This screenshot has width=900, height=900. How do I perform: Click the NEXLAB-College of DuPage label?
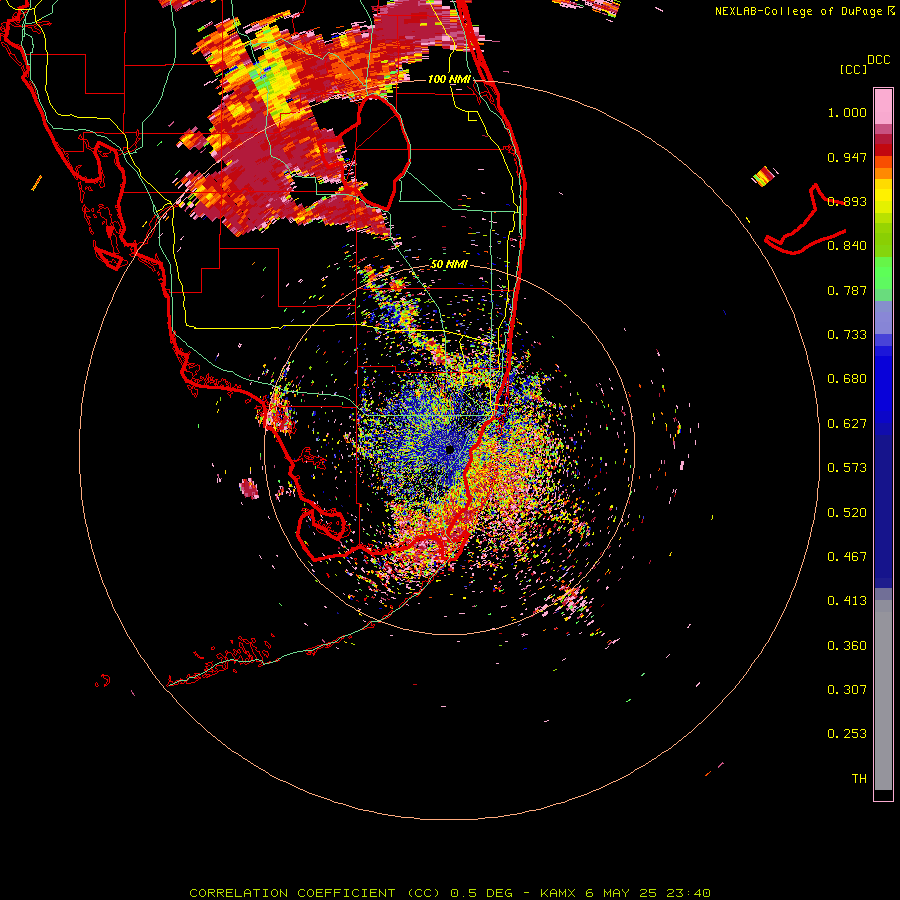pos(798,11)
